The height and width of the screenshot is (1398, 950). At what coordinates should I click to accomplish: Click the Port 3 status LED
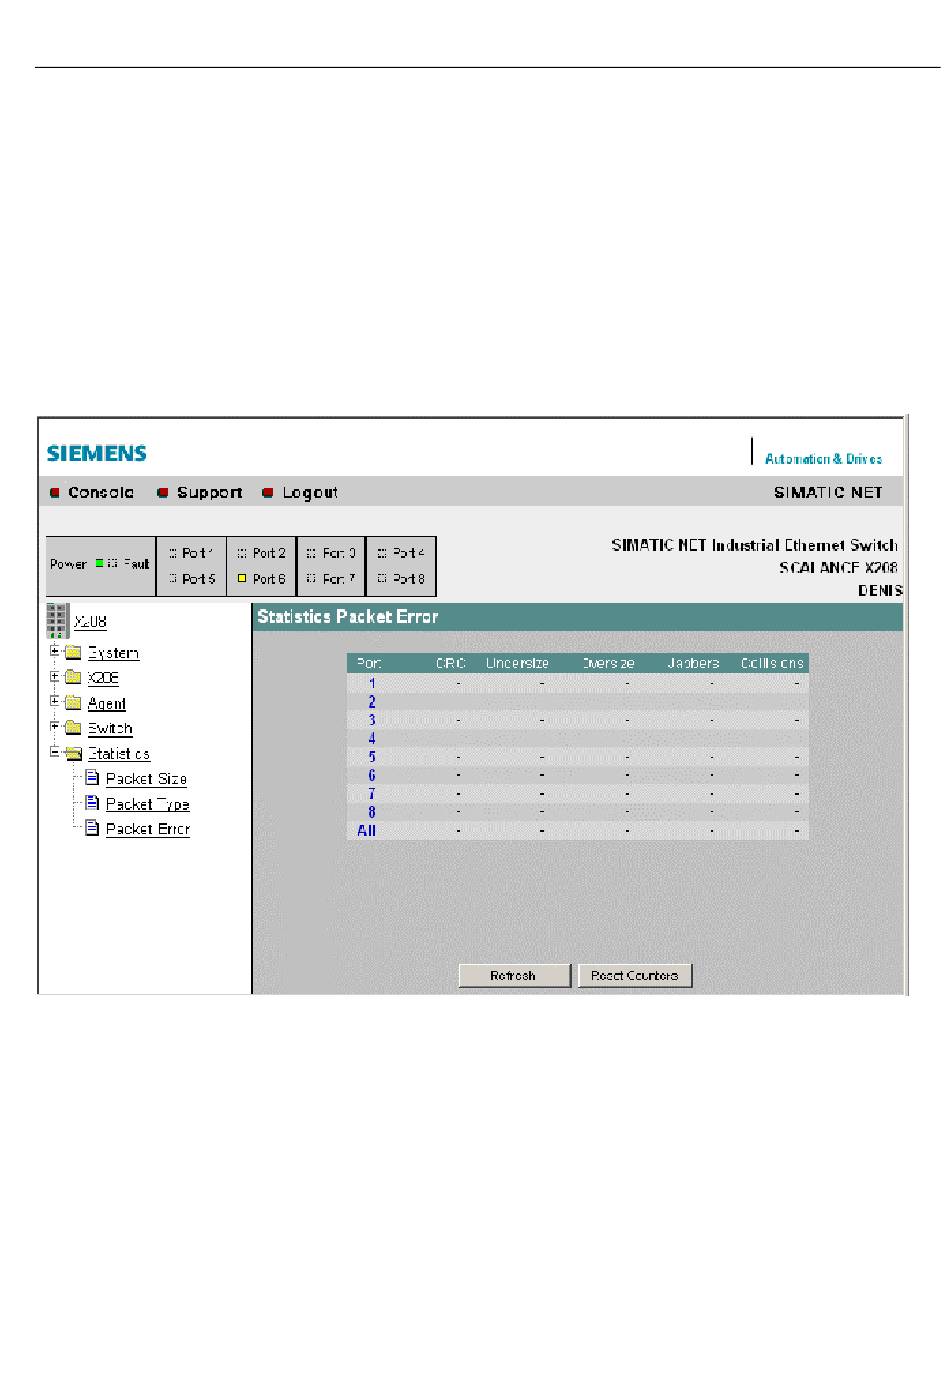point(312,553)
